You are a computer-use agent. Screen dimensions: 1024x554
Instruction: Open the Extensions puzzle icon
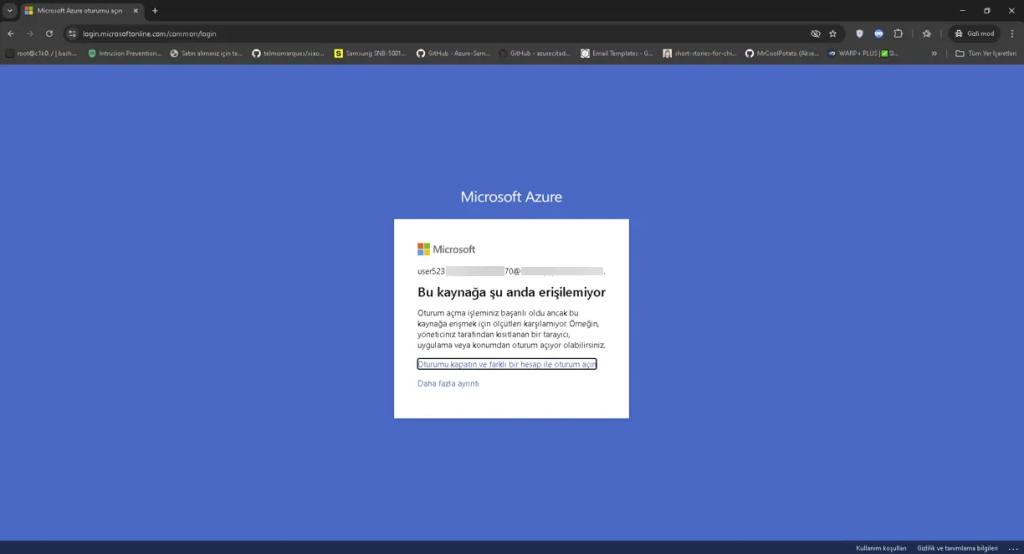pos(898,33)
